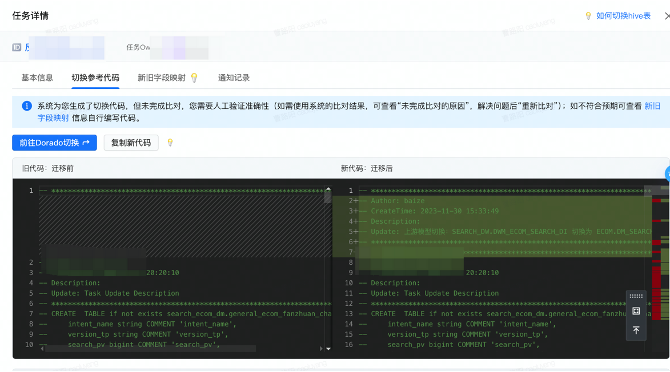Image resolution: width=670 pixels, height=372 pixels.
Task: Click line 14 intent_name string in new code
Action: pyautogui.click(x=471, y=324)
